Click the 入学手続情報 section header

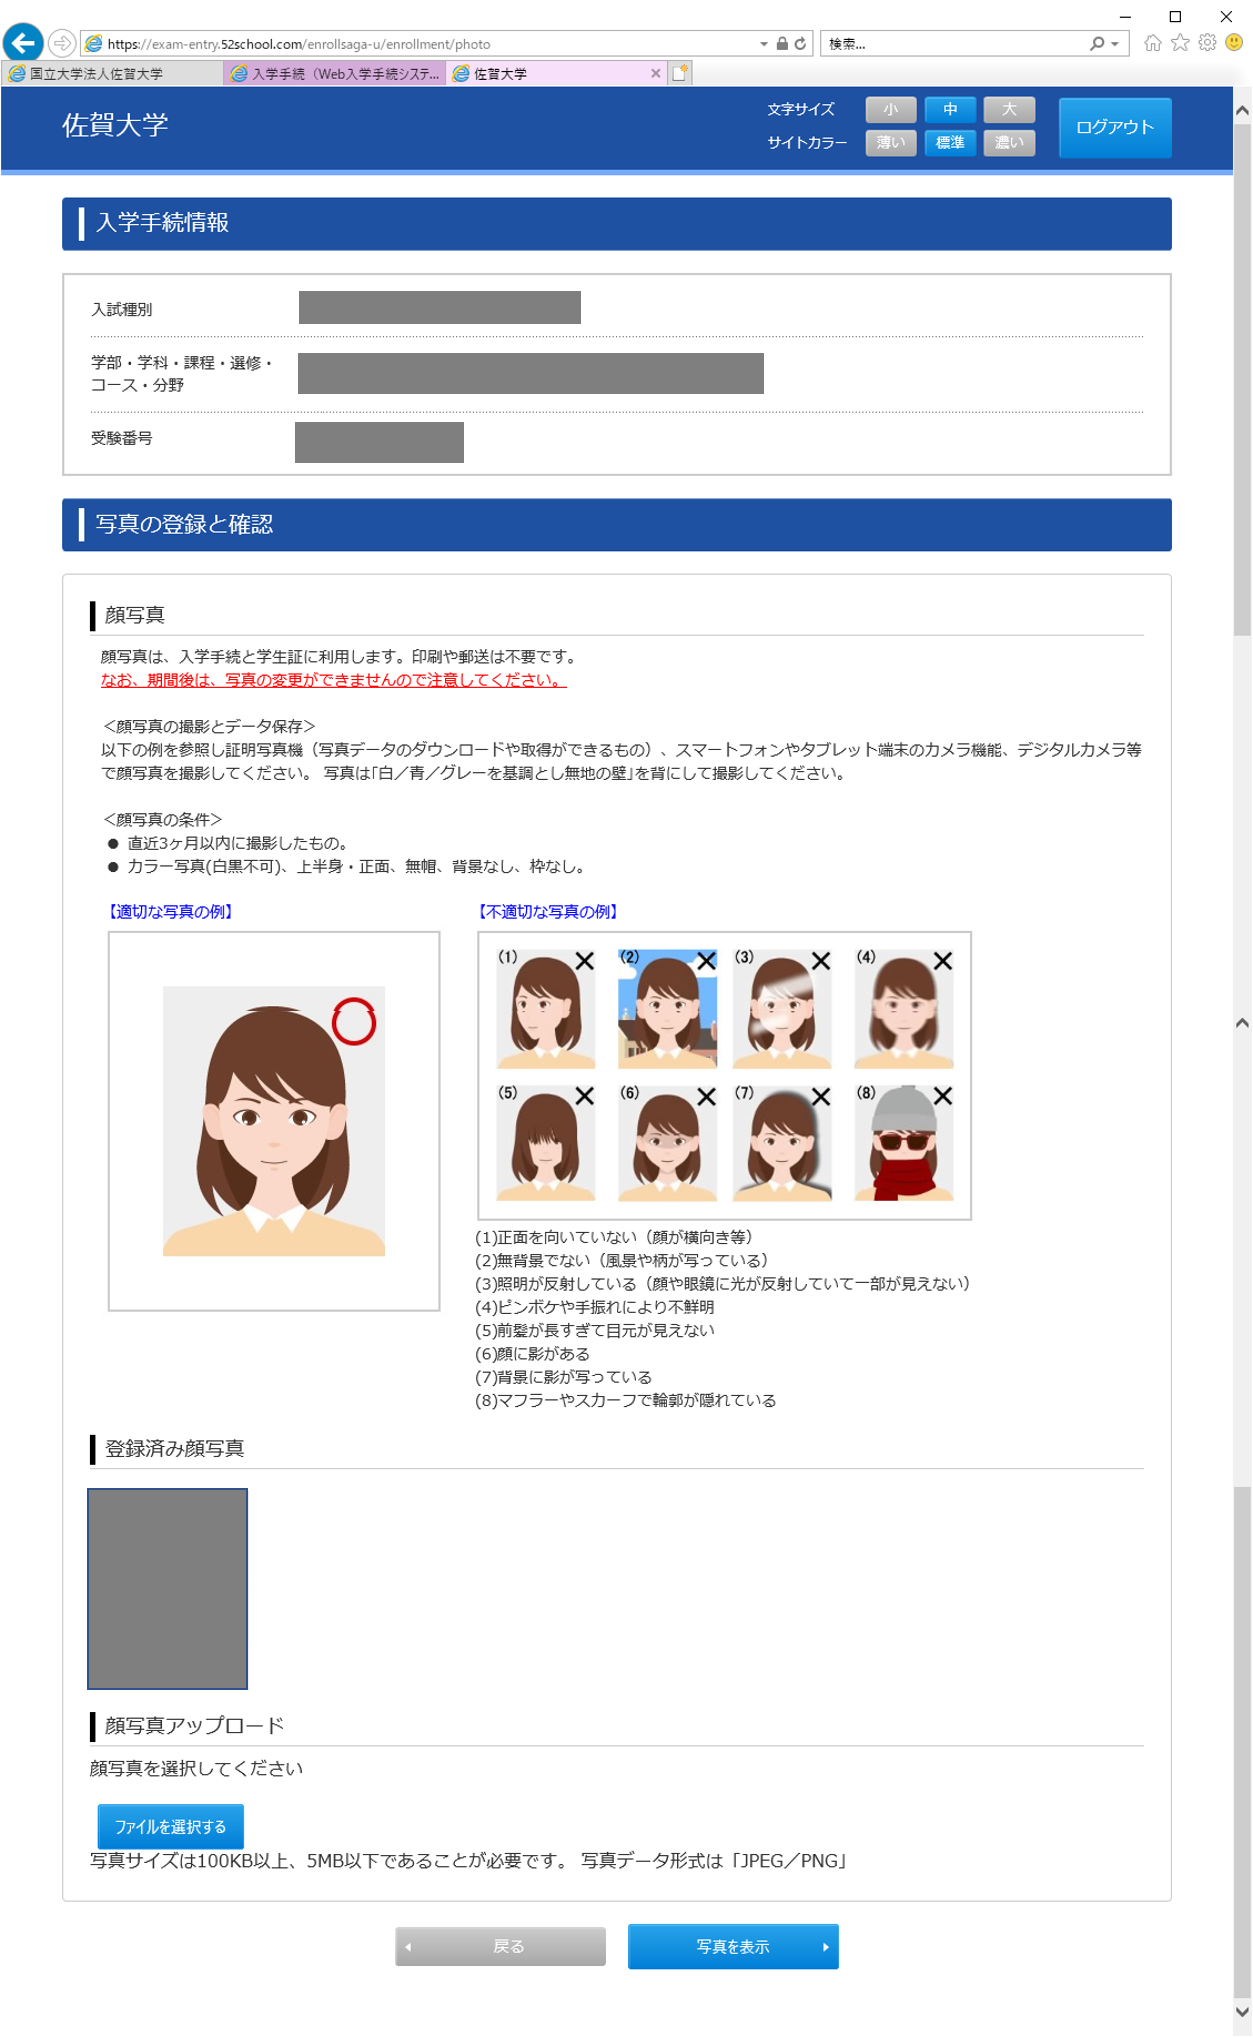coord(617,224)
